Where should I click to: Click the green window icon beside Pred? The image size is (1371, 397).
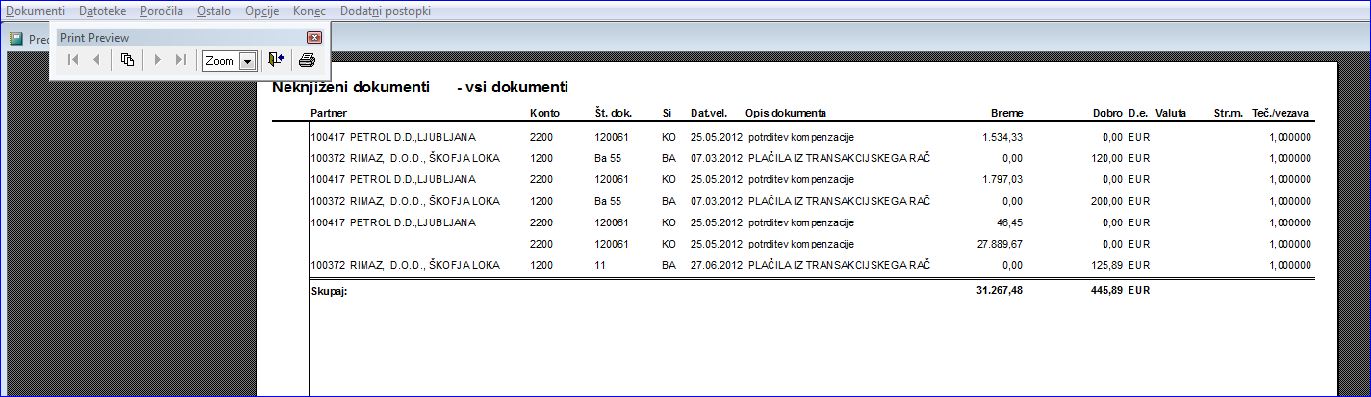pos(16,39)
